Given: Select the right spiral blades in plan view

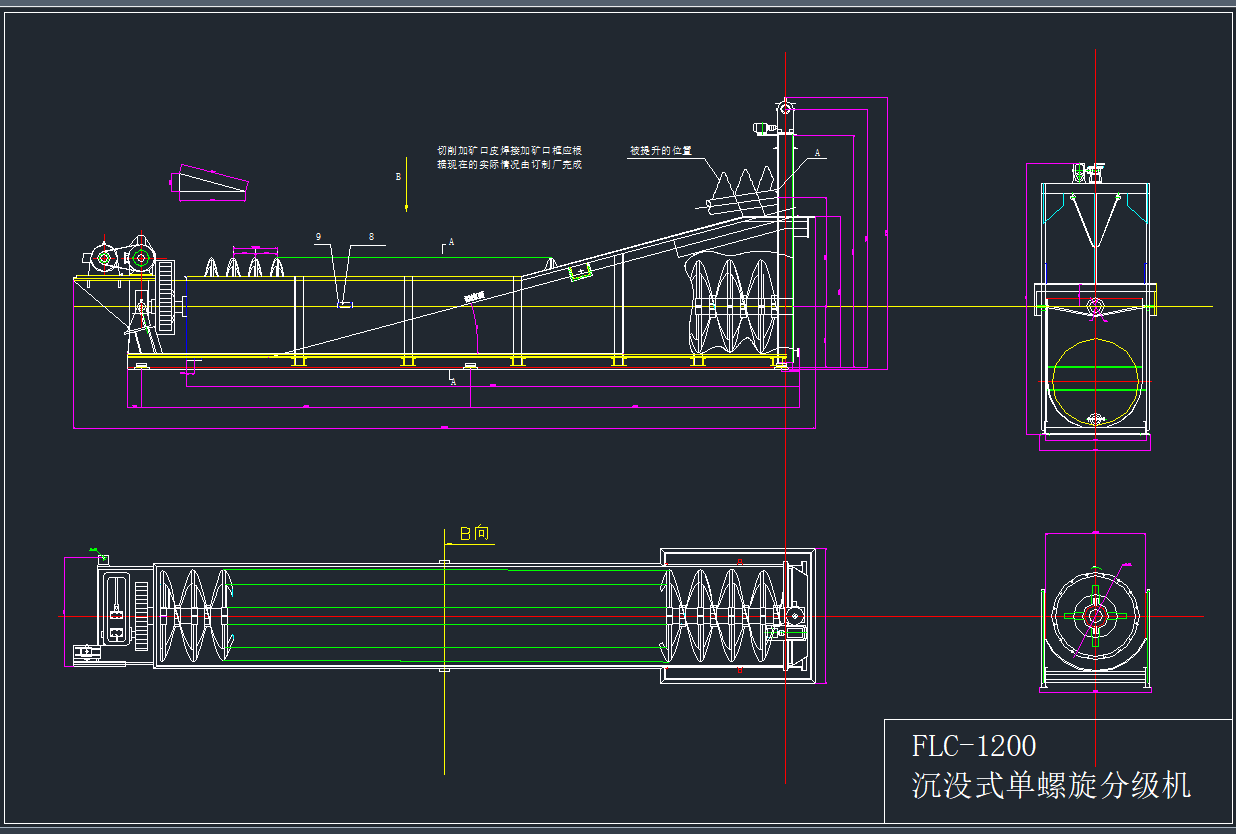Looking at the screenshot, I should point(726,616).
